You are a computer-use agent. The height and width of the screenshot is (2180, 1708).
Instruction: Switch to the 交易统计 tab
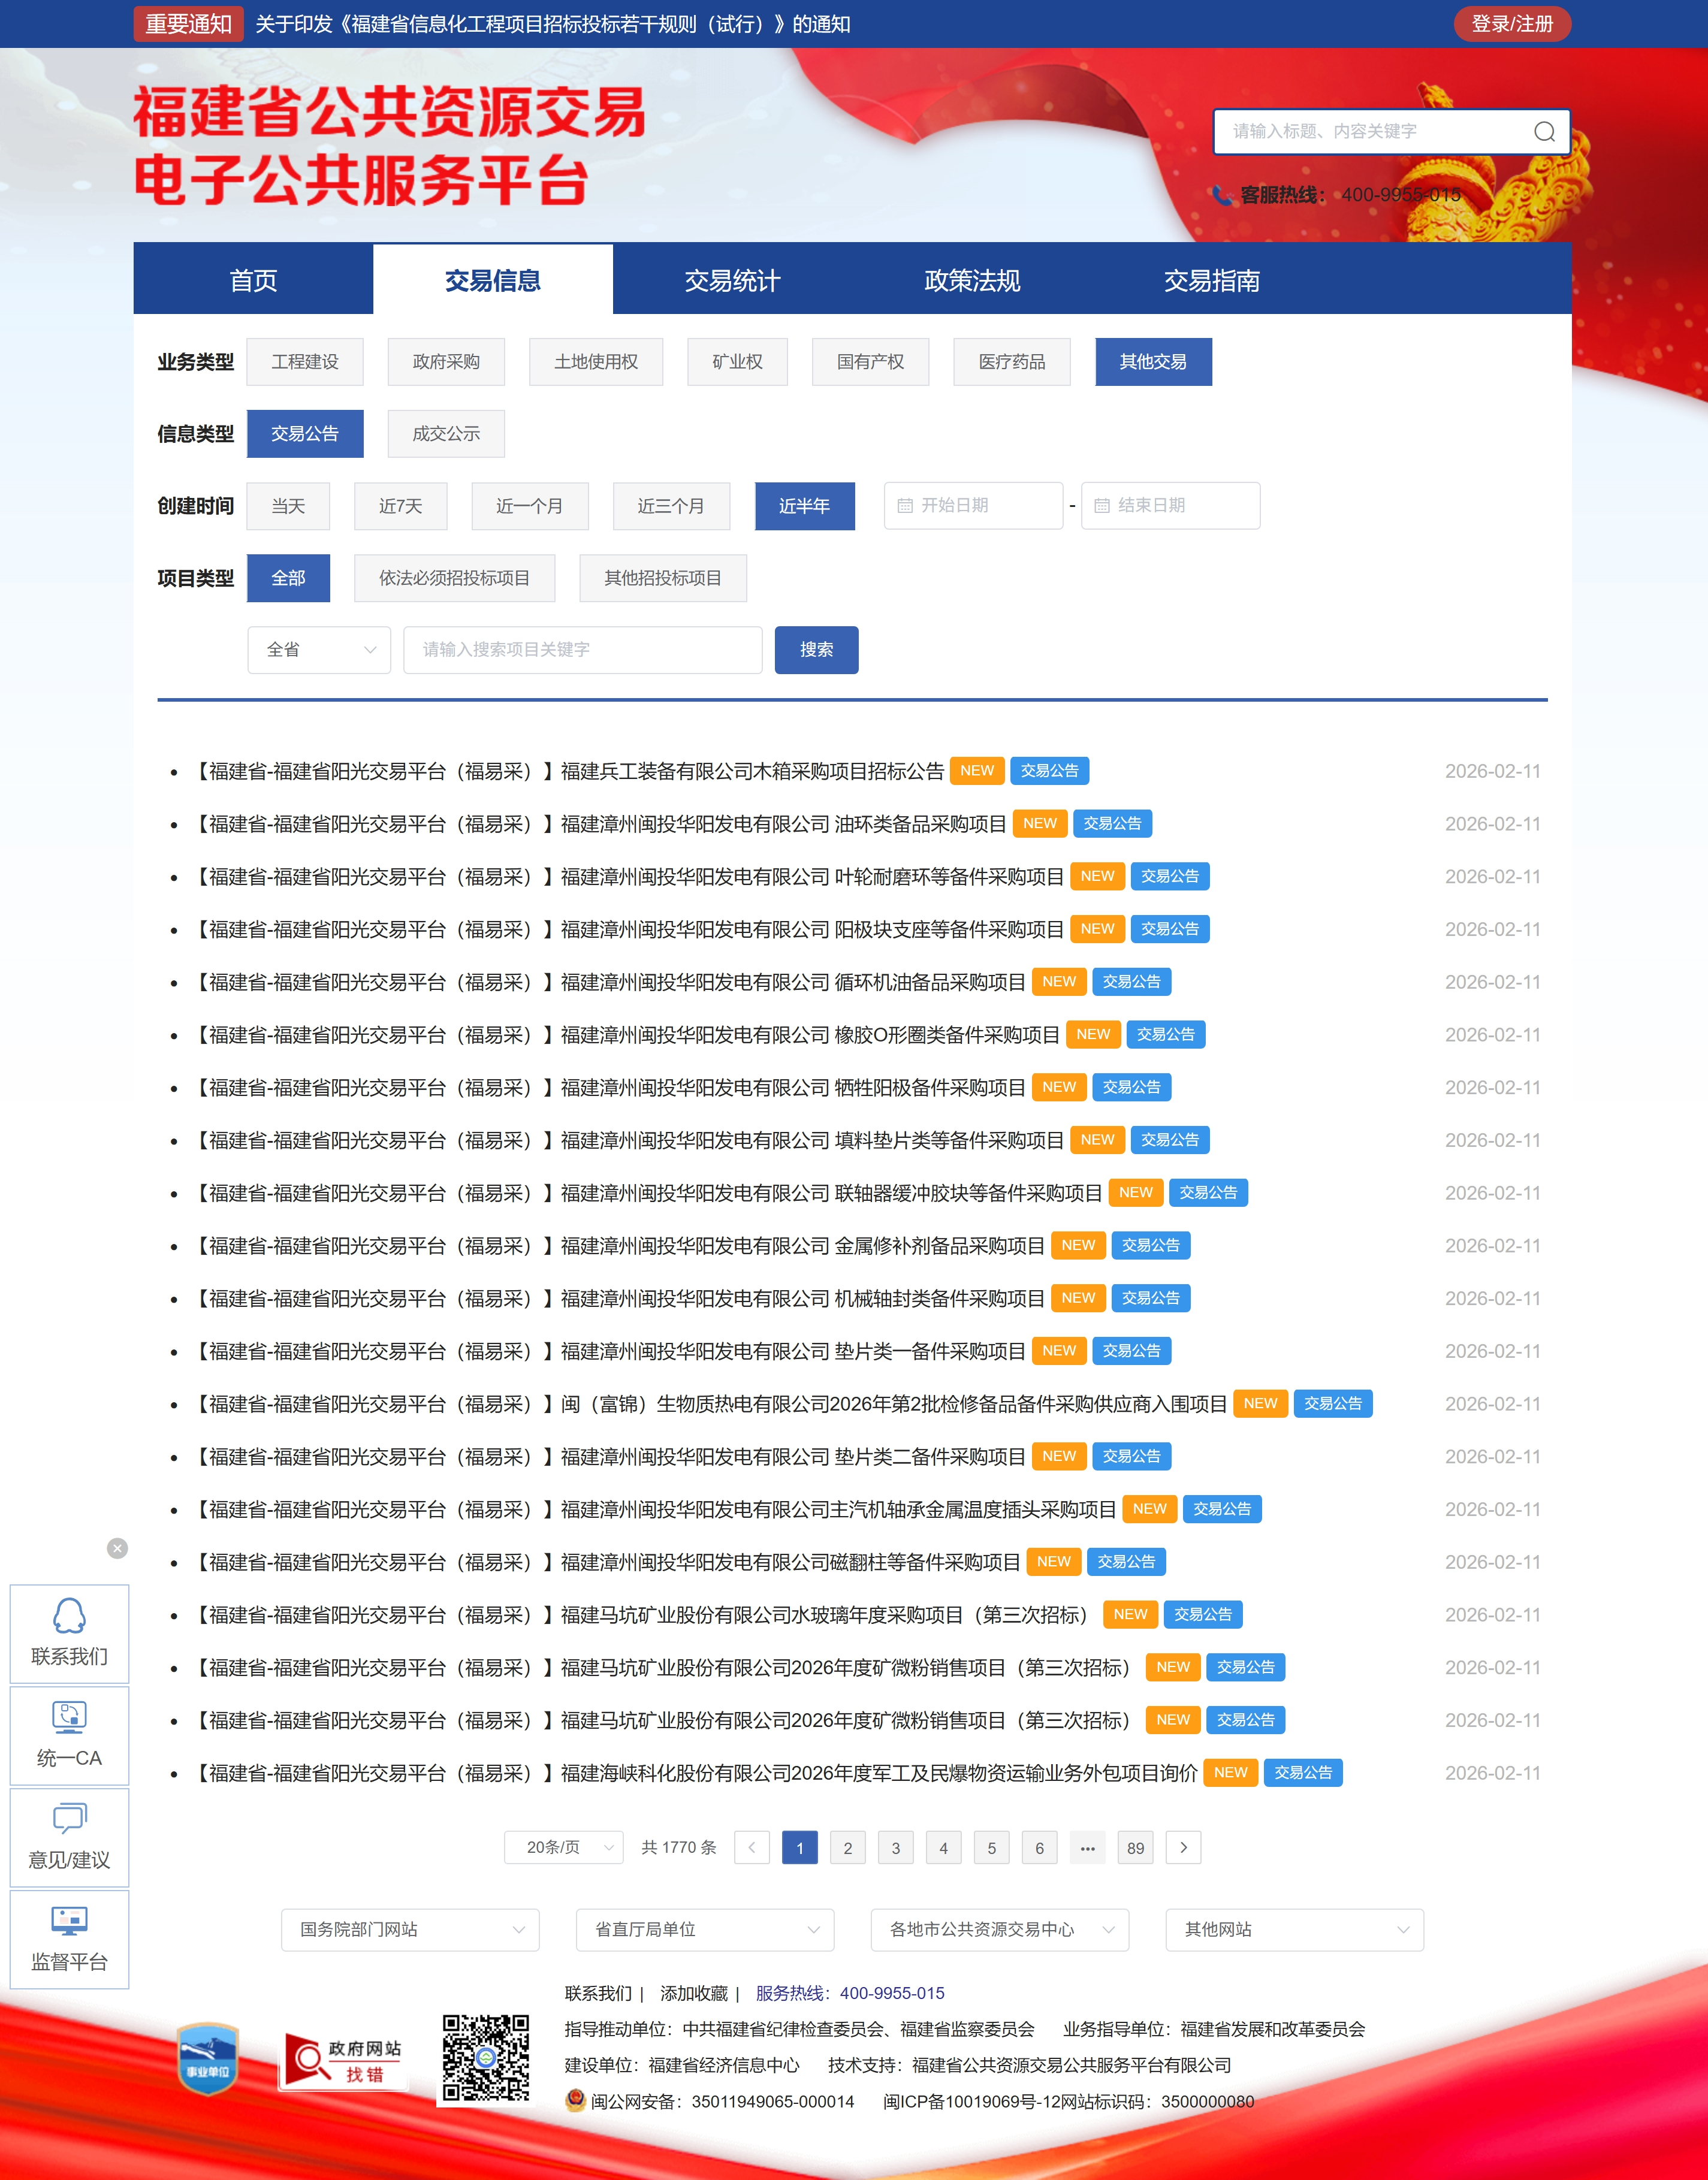pos(732,280)
